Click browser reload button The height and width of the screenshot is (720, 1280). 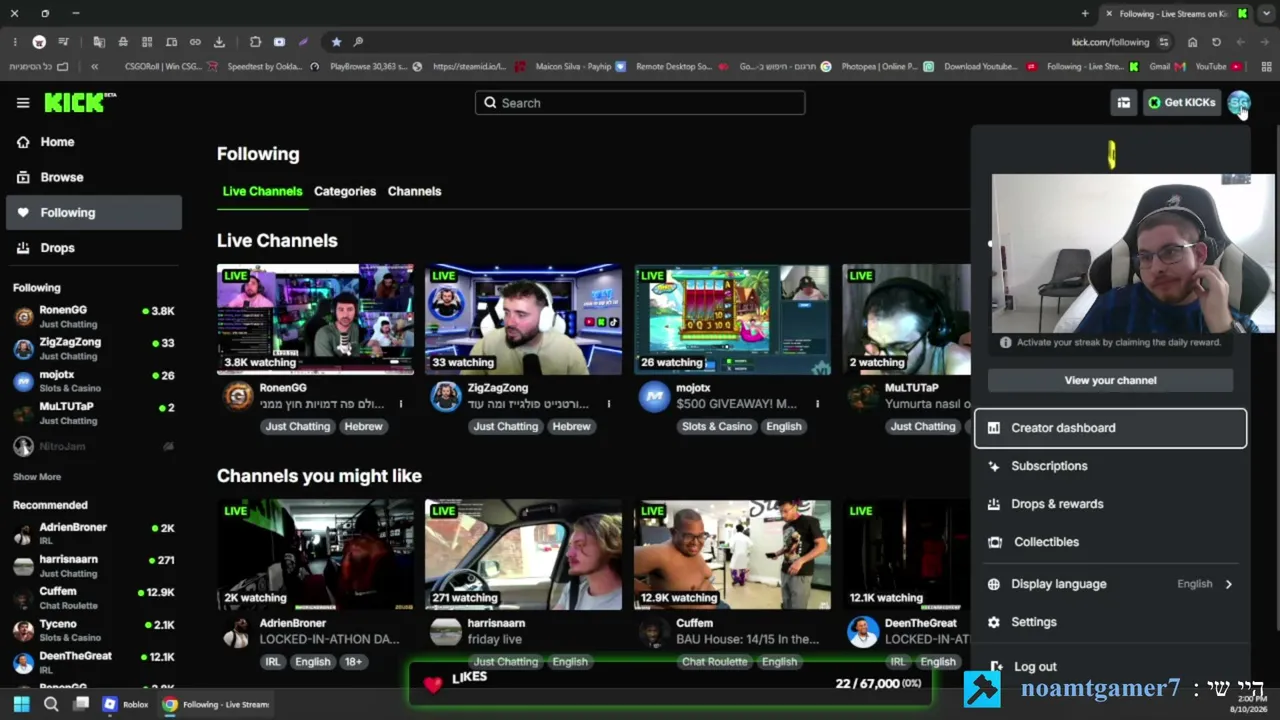click(x=1216, y=42)
